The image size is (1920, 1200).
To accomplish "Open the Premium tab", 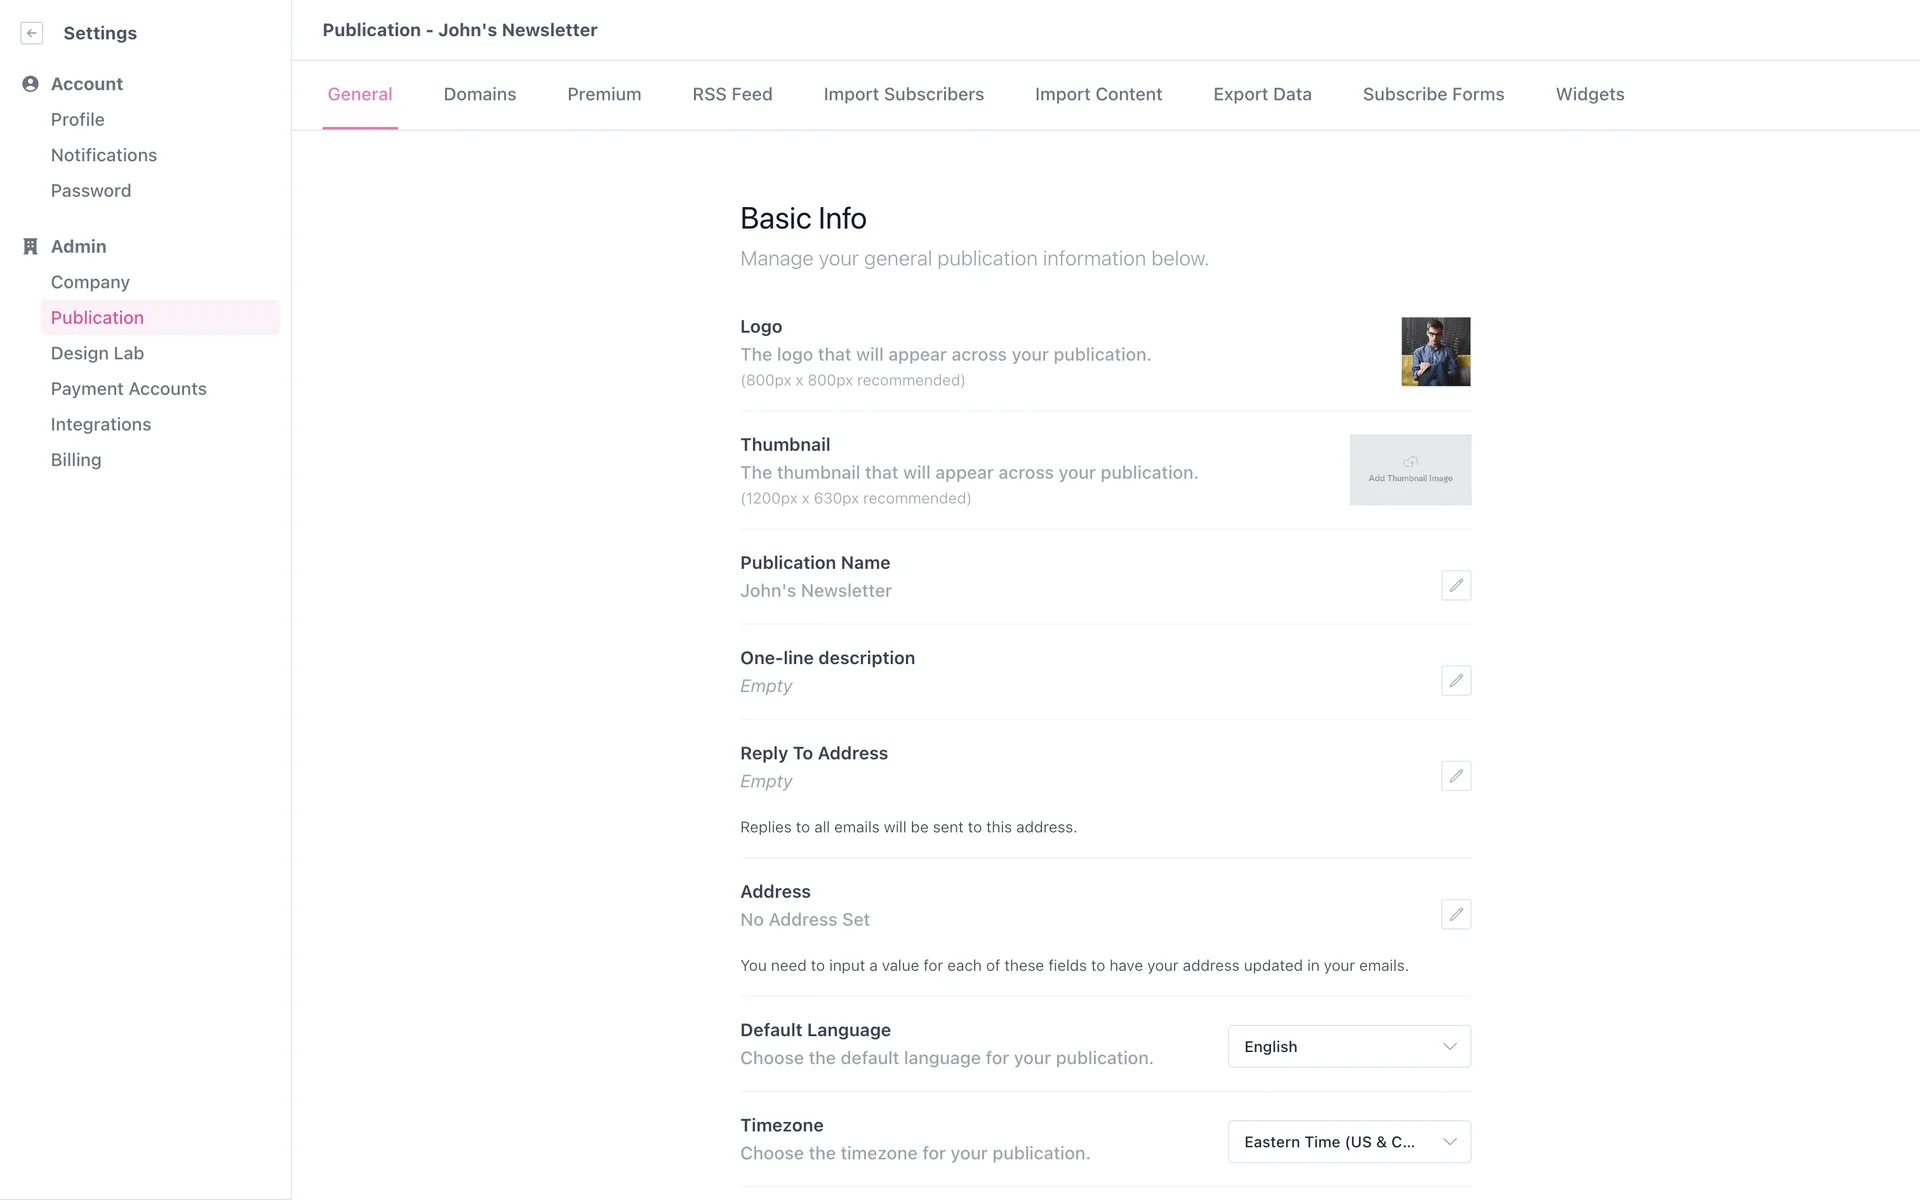I will (x=604, y=94).
